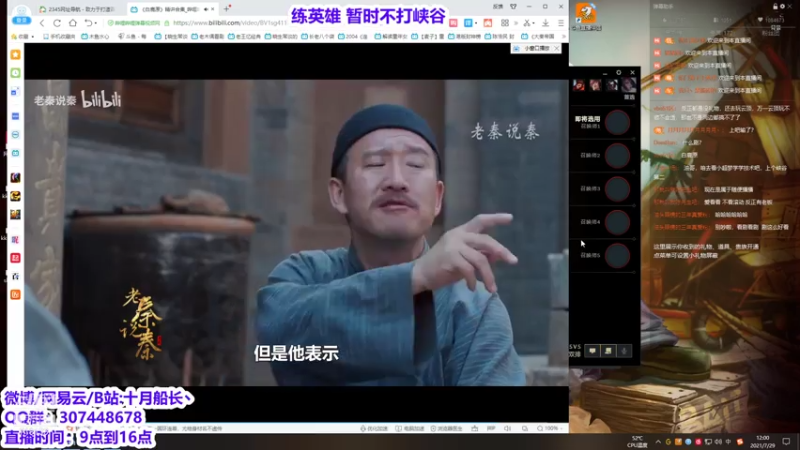
Task: Click the bilibili video player frame
Action: point(296,232)
